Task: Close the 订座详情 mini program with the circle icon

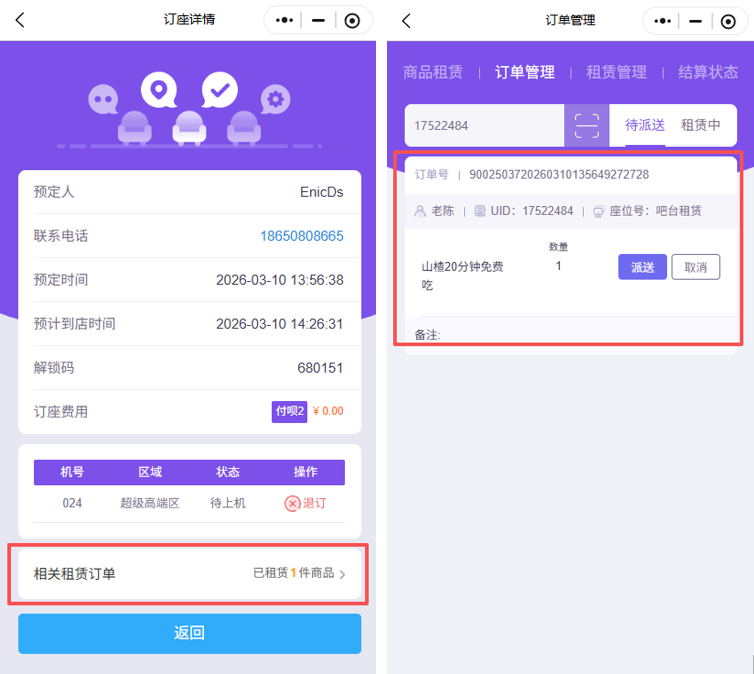Action: 352,21
